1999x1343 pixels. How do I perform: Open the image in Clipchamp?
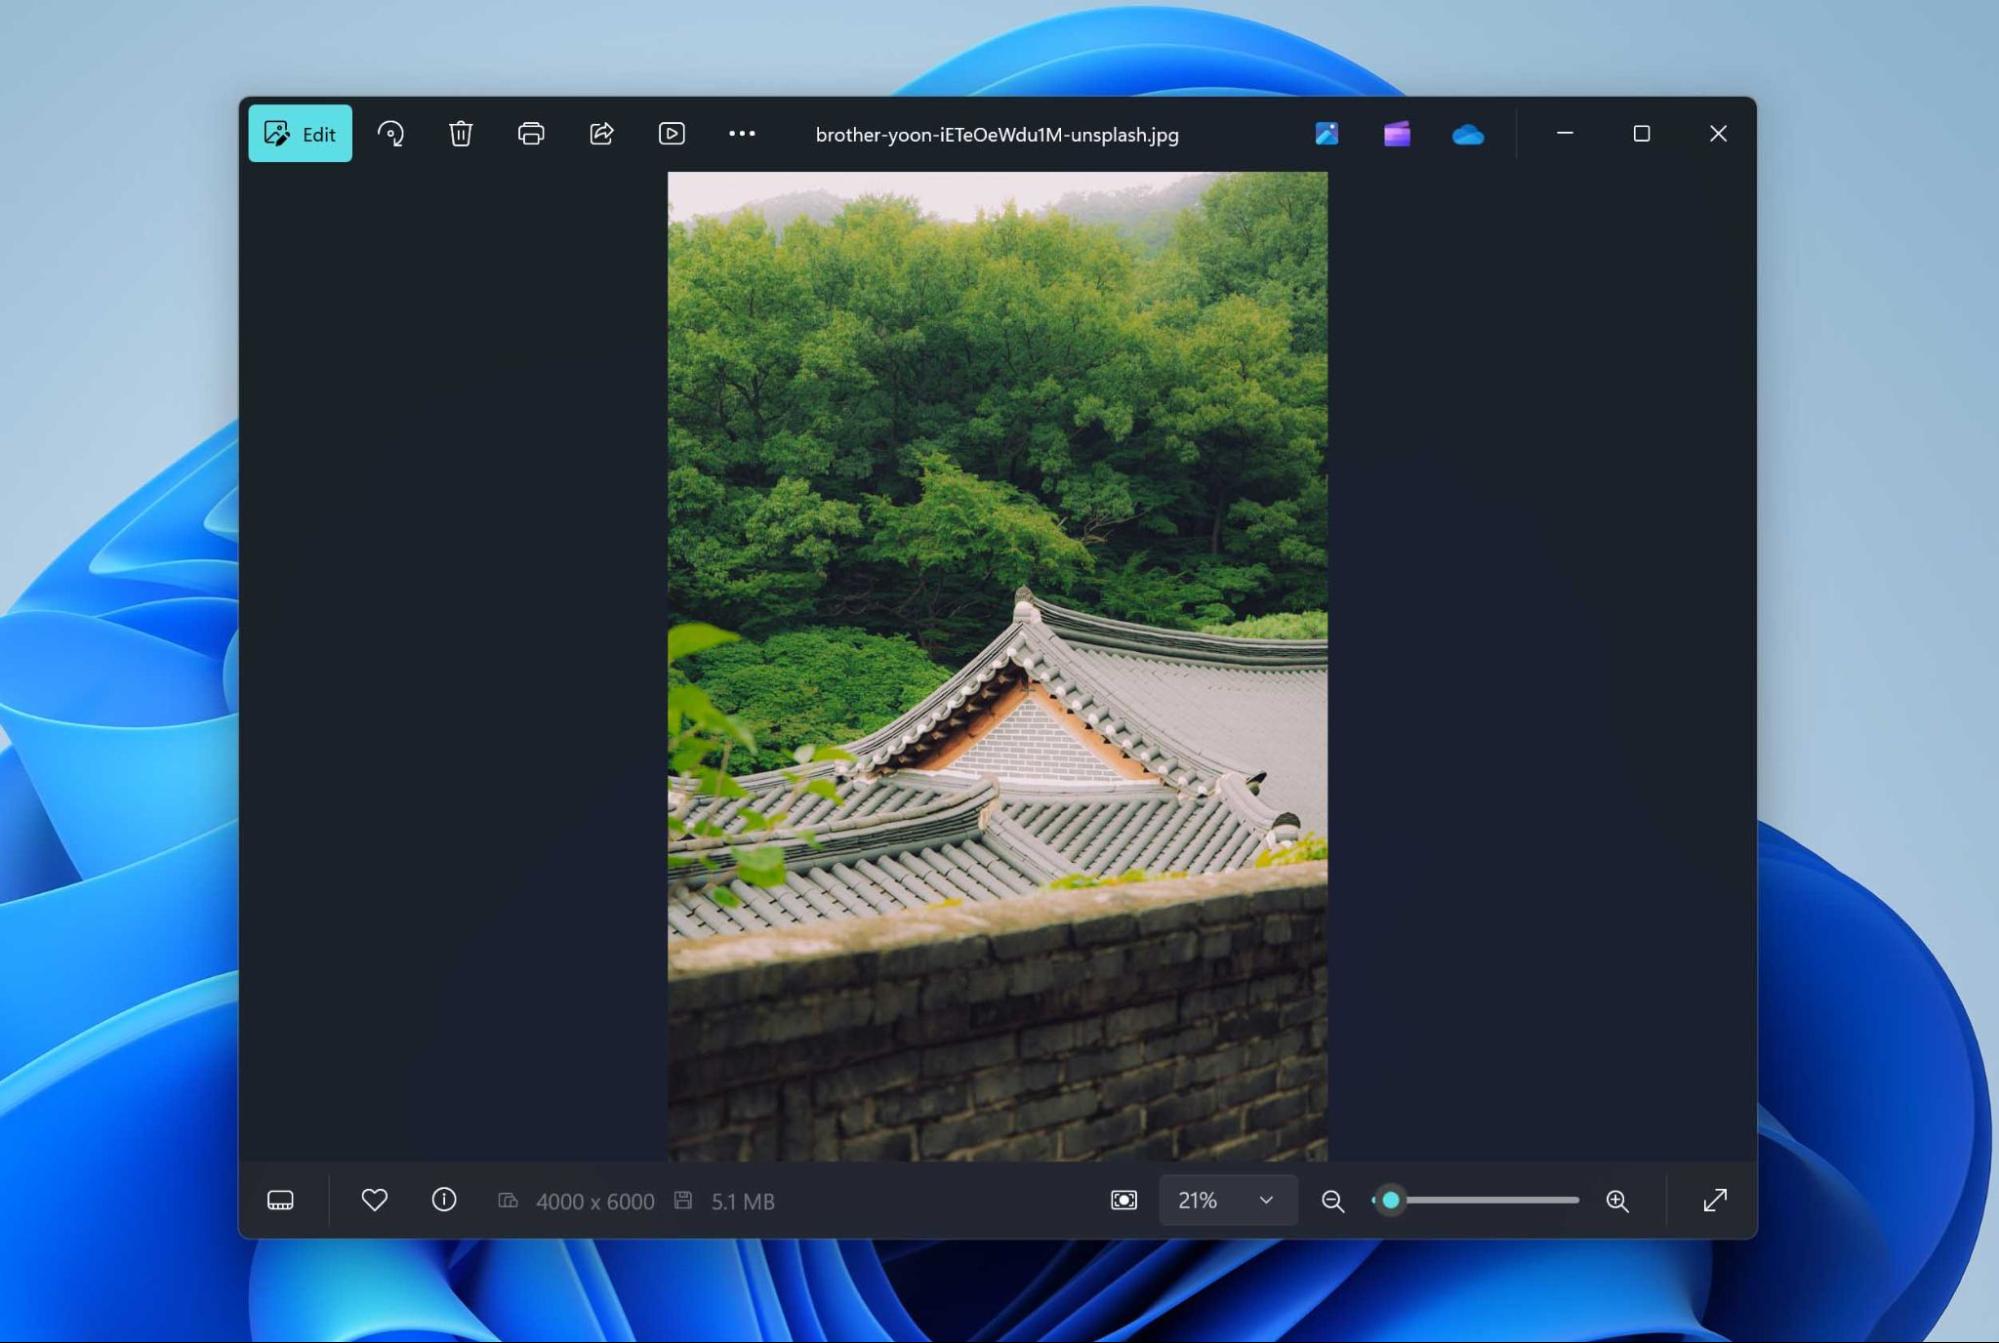pyautogui.click(x=1397, y=133)
